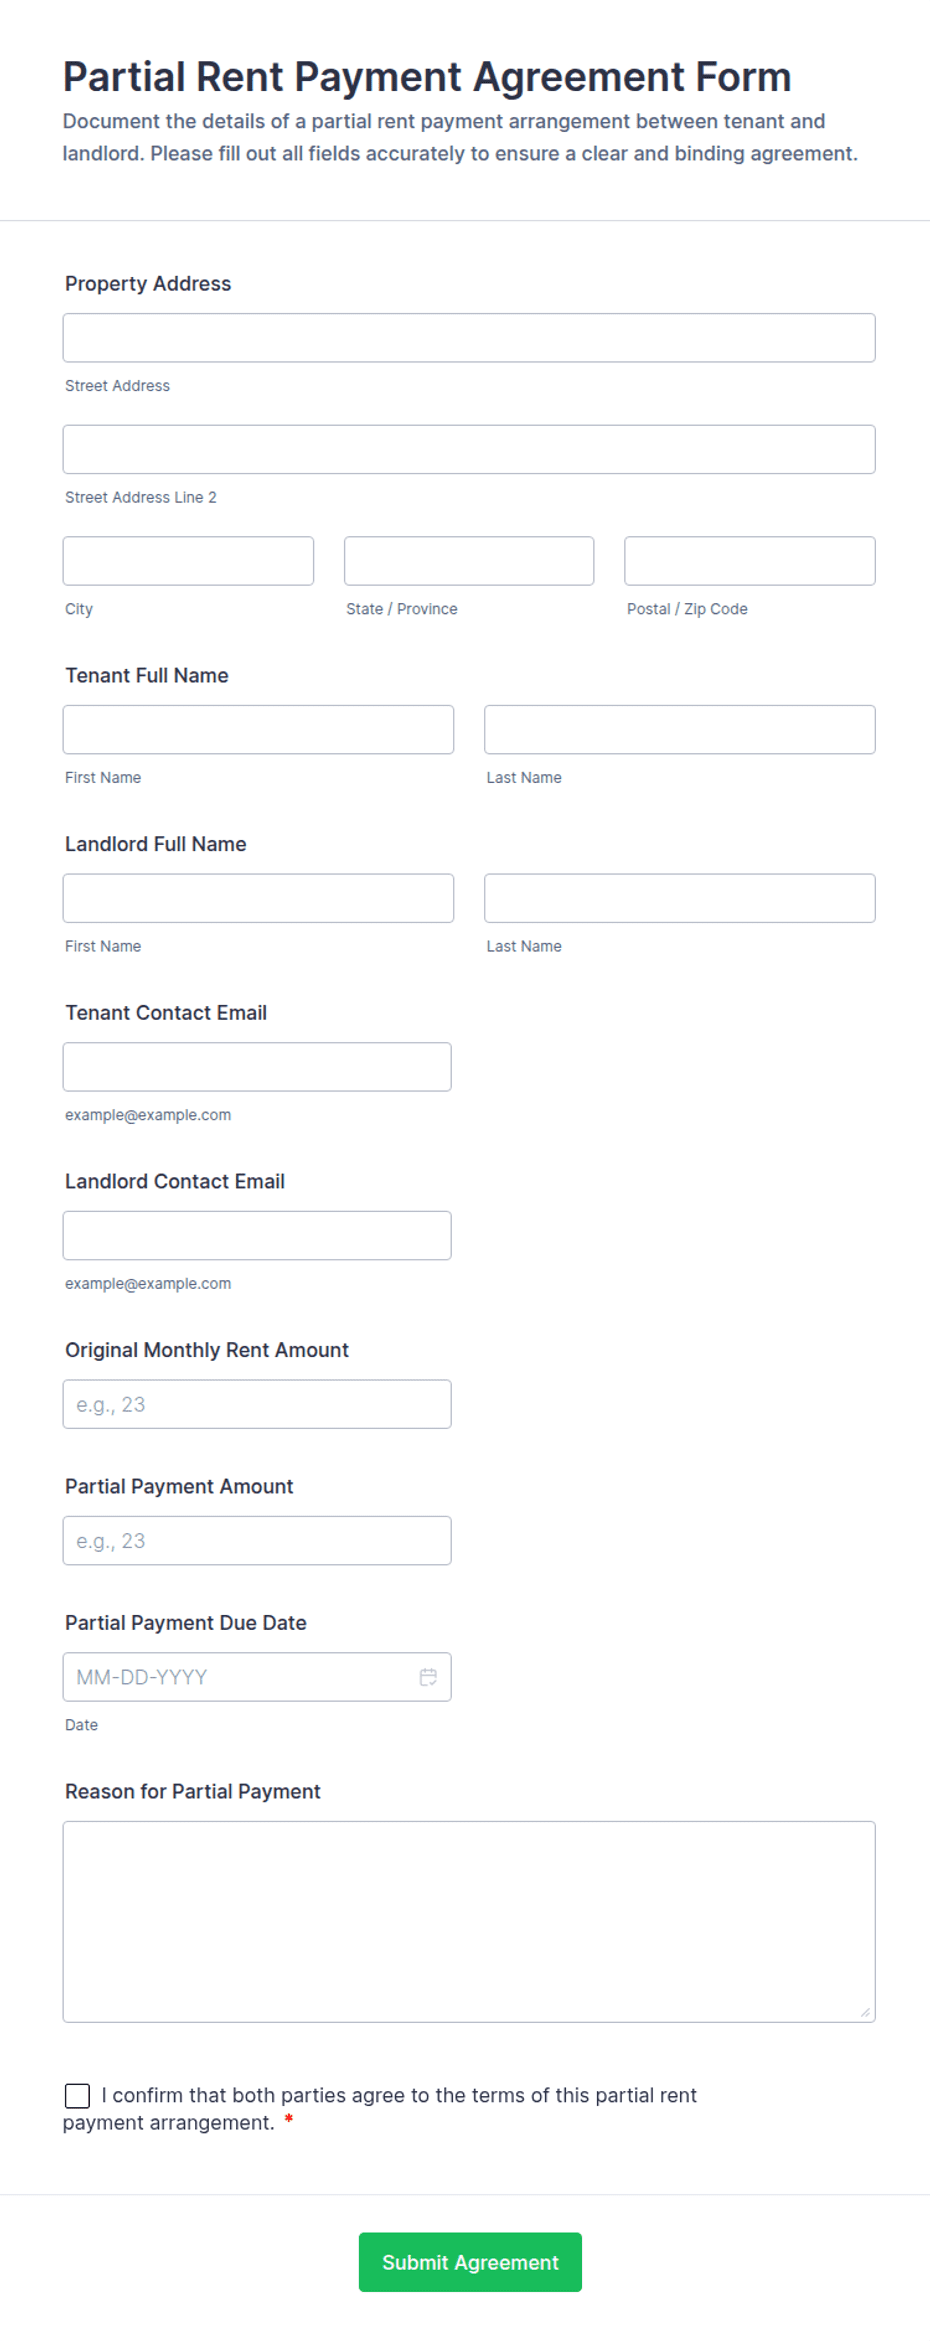The height and width of the screenshot is (2341, 930).
Task: Focus the State / Province field
Action: tap(469, 561)
